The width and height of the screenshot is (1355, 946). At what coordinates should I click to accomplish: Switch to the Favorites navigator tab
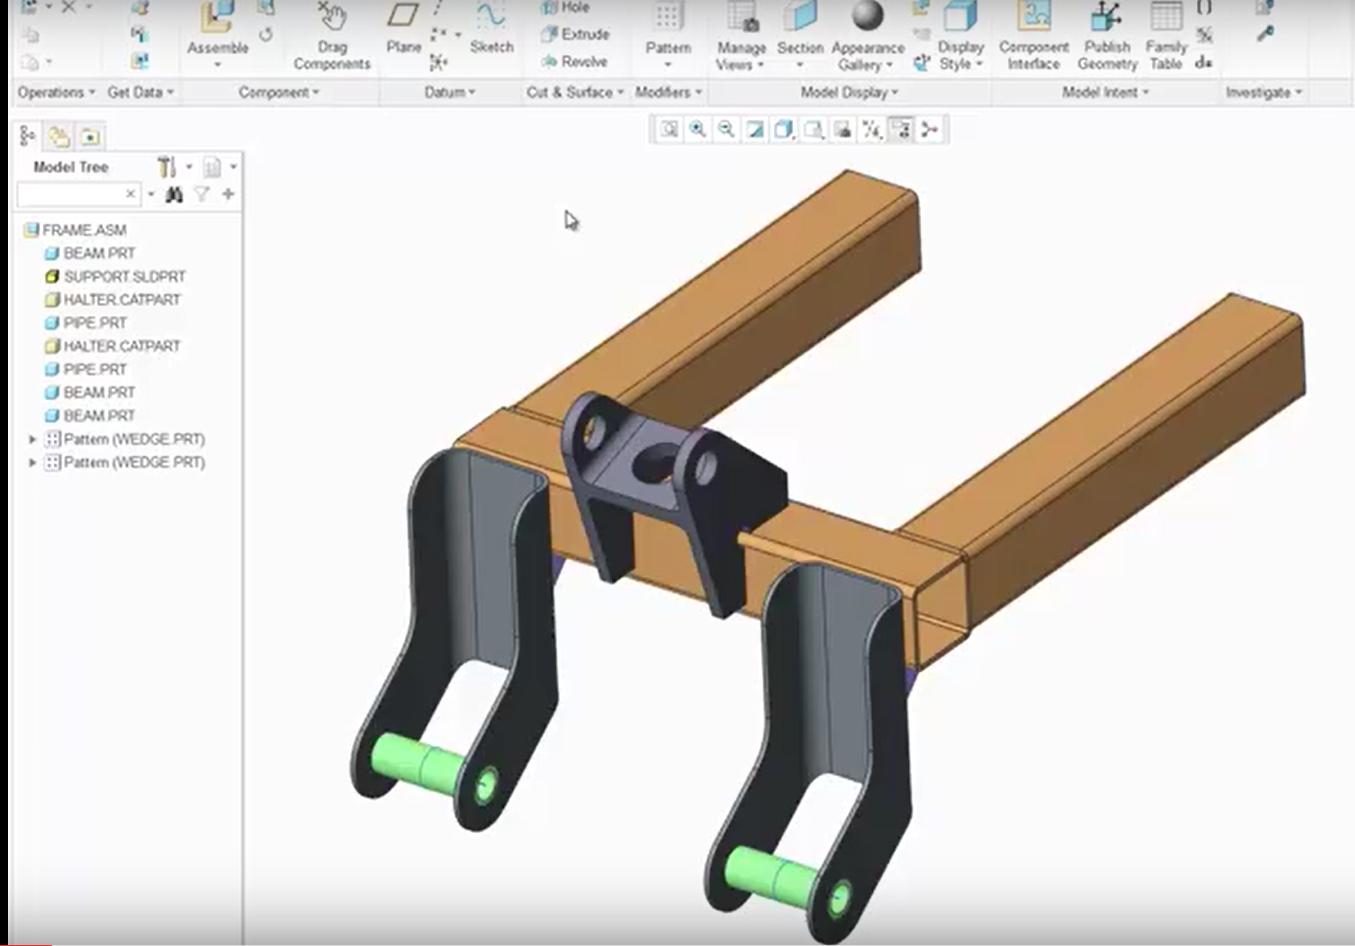90,136
